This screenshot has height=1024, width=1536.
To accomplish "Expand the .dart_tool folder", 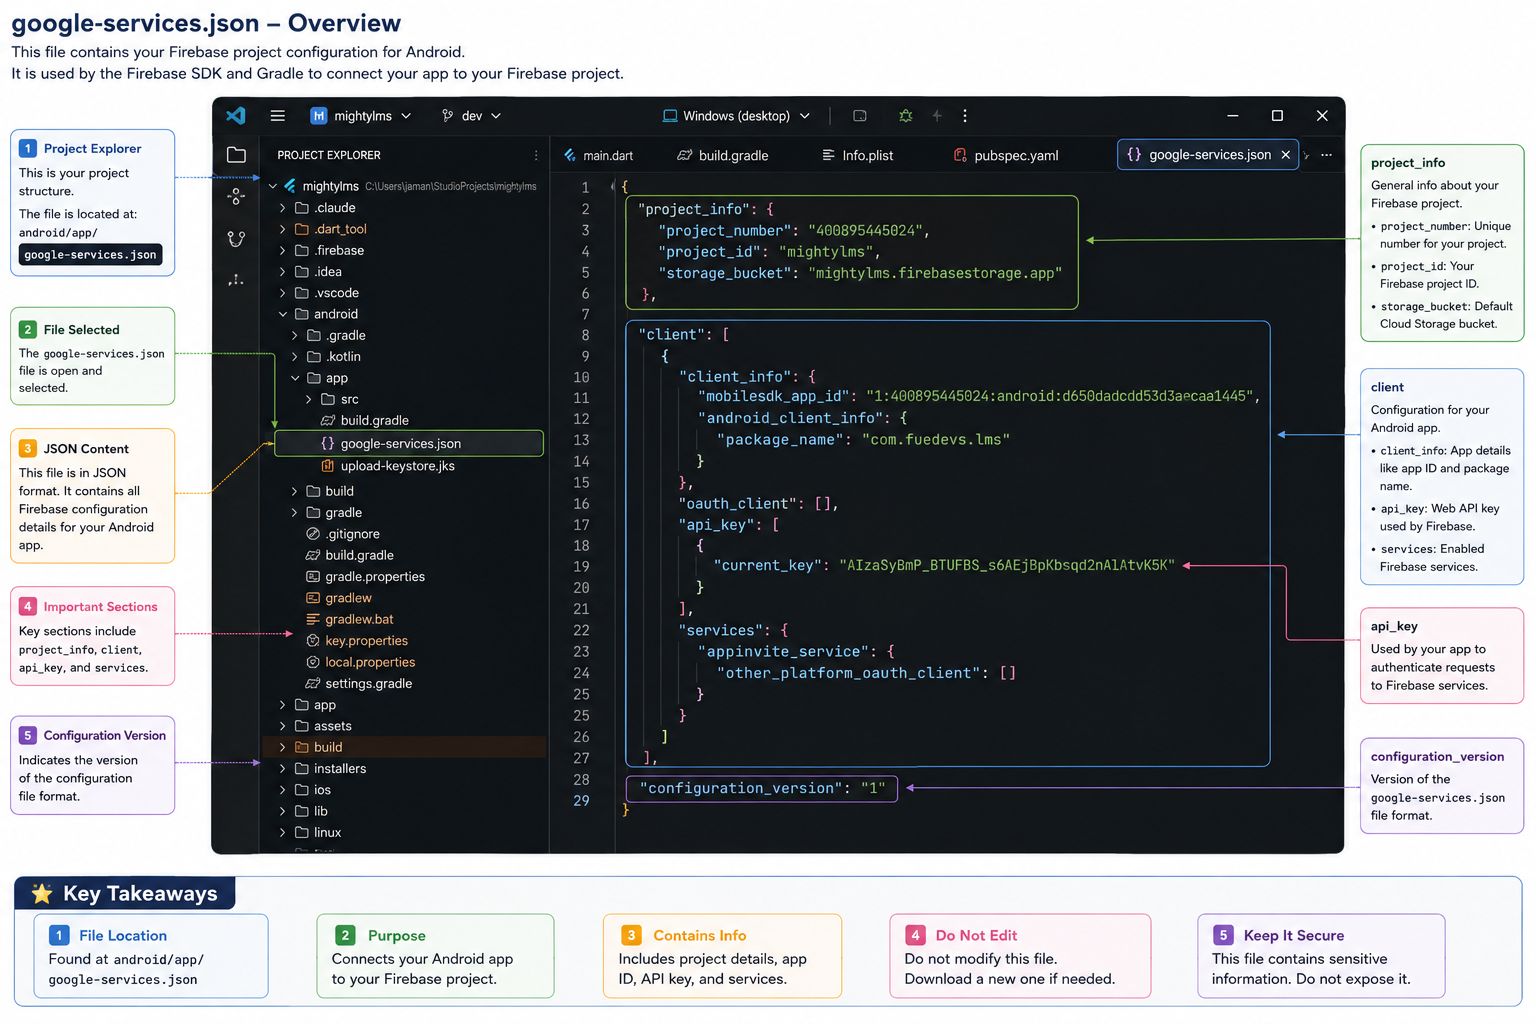I will click(x=283, y=229).
